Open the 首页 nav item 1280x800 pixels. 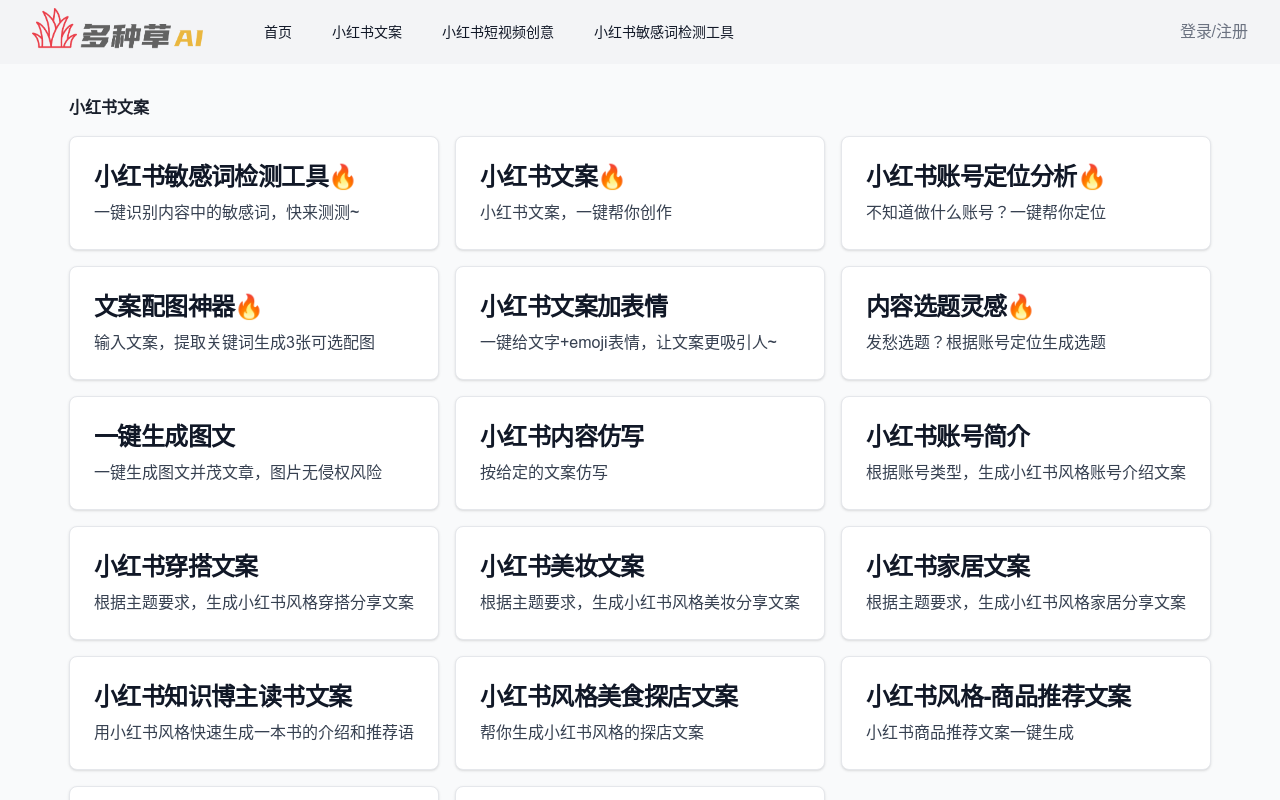coord(278,32)
